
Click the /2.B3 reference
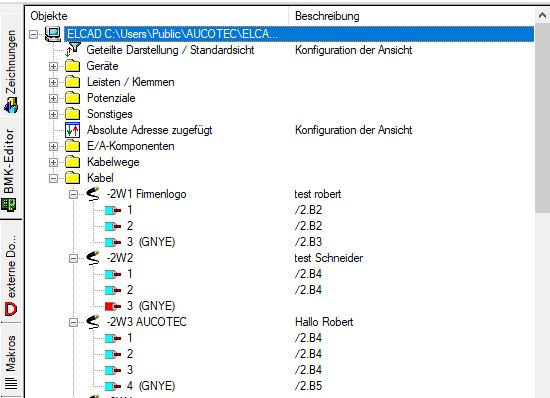click(x=308, y=242)
